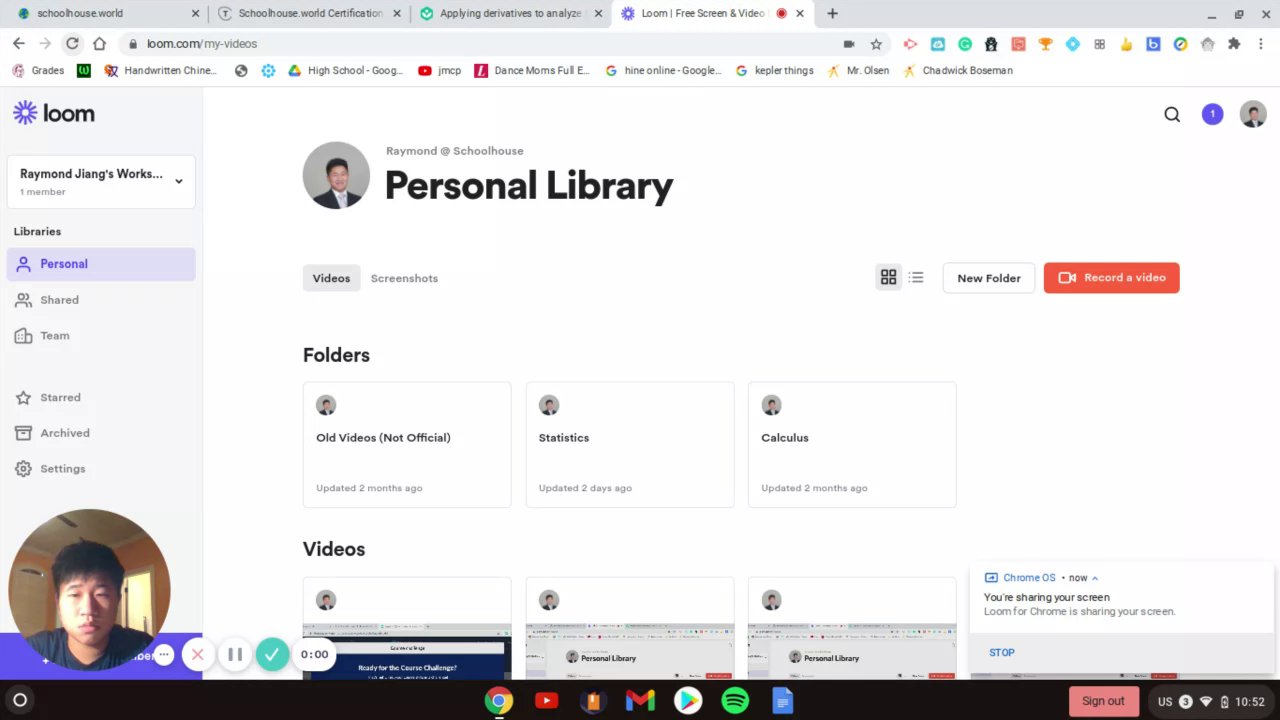
Task: Go to the Loom logo home
Action: [54, 113]
